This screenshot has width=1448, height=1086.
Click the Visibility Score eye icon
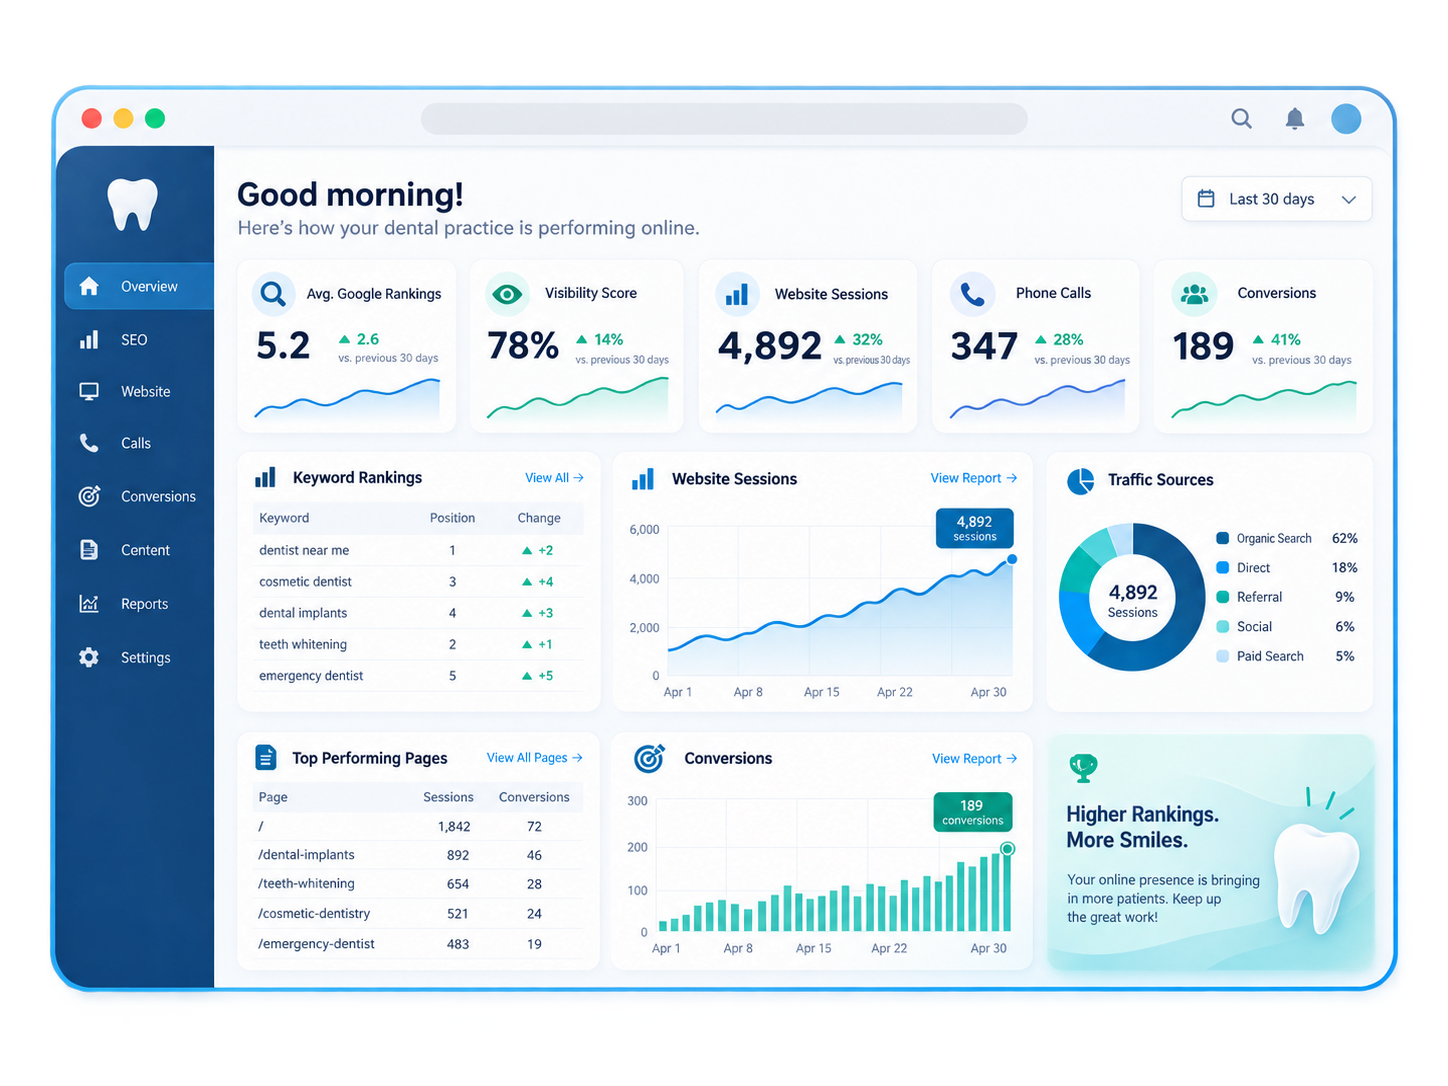click(507, 294)
